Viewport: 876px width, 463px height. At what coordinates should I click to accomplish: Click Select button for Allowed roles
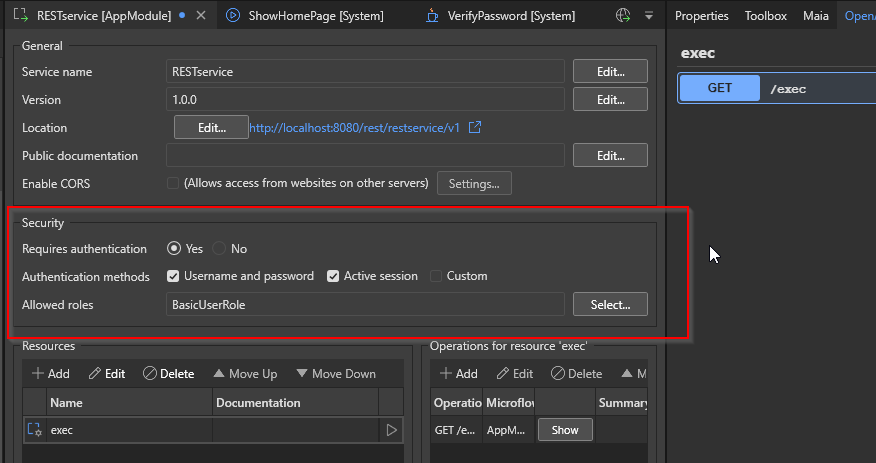pyautogui.click(x=610, y=304)
